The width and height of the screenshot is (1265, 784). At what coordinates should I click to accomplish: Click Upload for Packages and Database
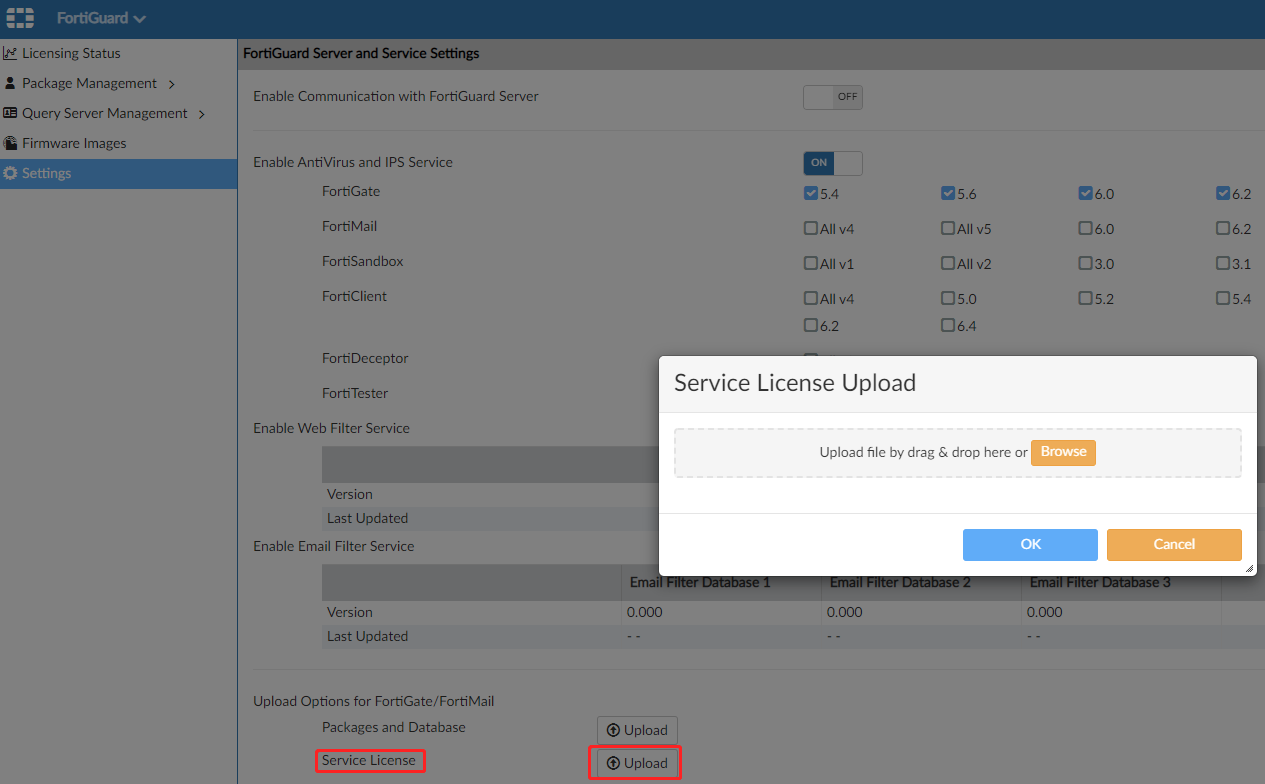coord(637,730)
